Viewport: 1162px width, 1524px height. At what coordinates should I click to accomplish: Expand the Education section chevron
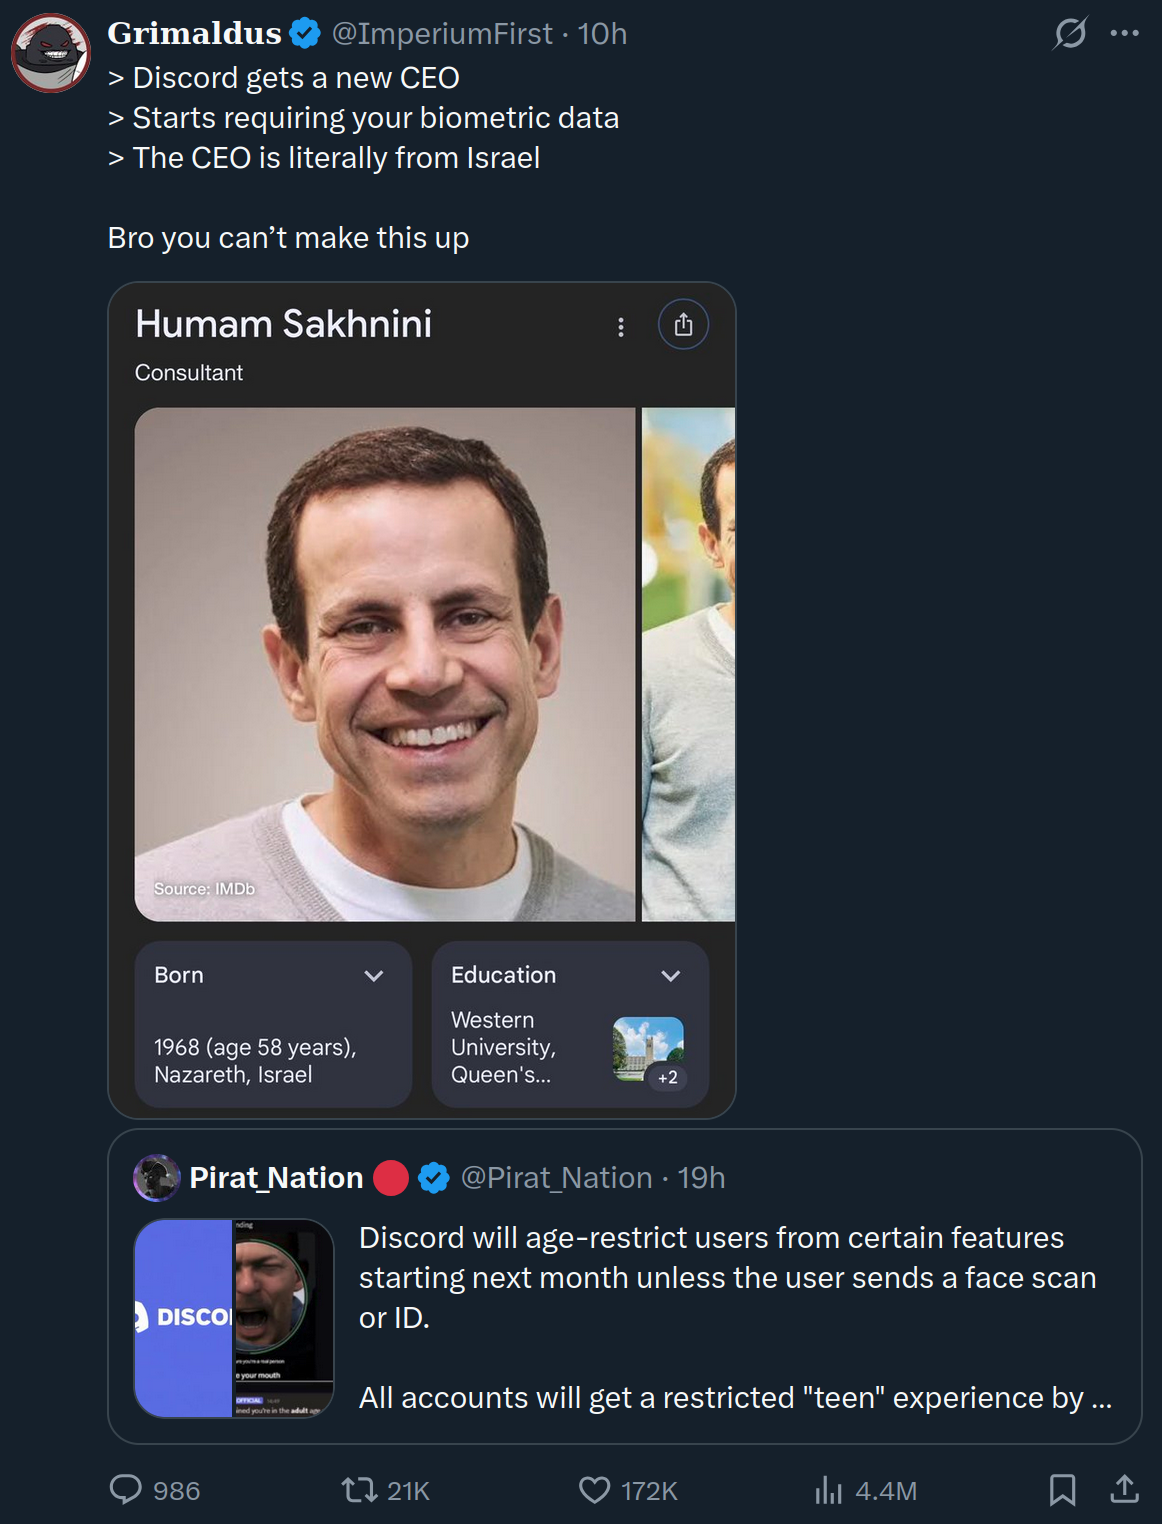pos(671,976)
